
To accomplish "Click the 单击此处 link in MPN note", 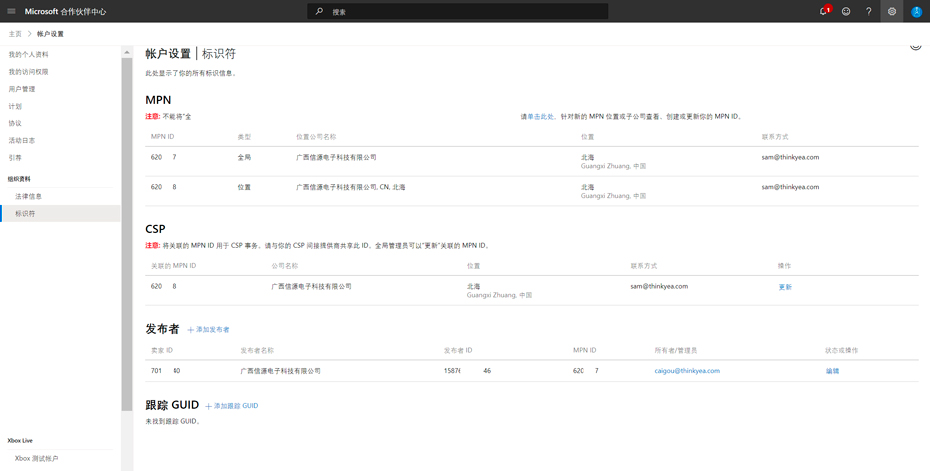I will [x=540, y=117].
